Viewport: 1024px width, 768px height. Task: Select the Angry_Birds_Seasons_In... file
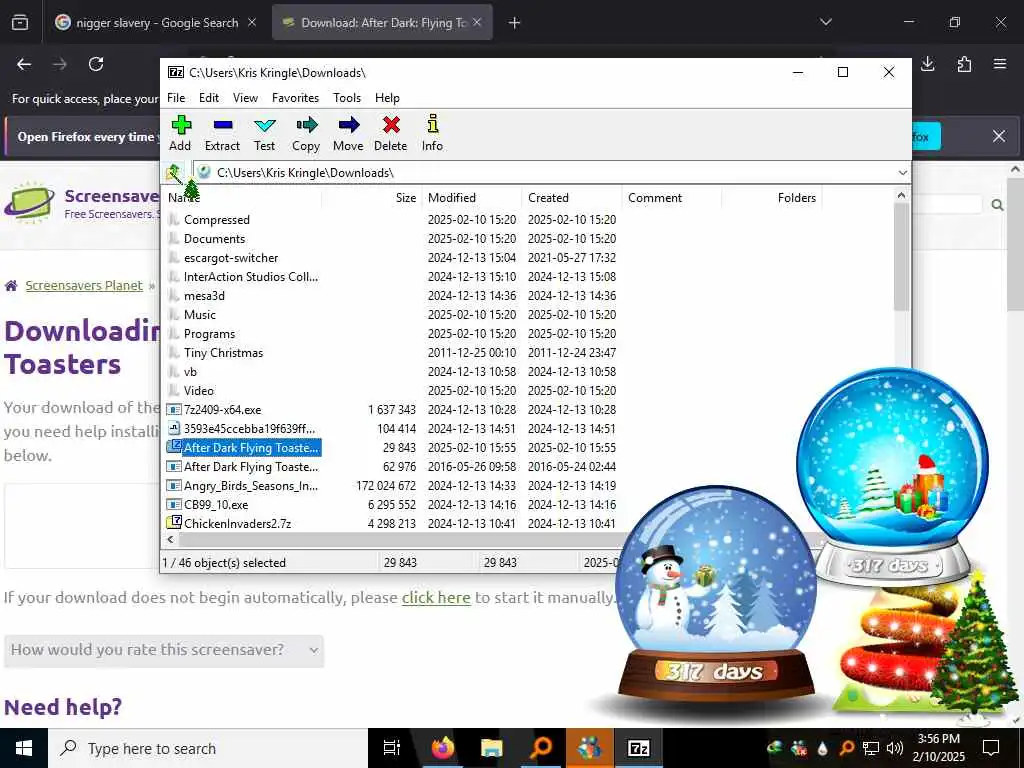pyautogui.click(x=251, y=486)
